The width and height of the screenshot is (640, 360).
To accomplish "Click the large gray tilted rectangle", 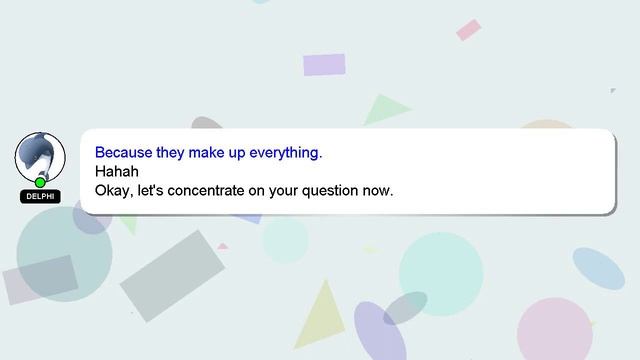I will [x=172, y=276].
